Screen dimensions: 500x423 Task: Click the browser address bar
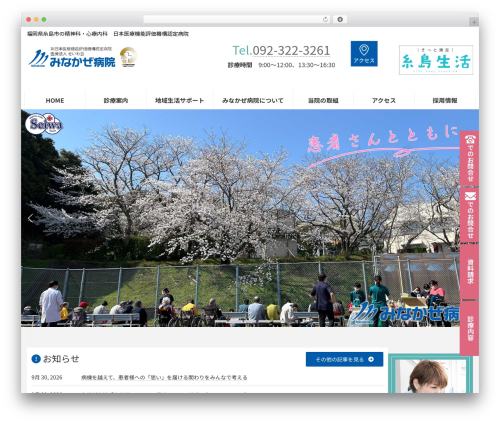(237, 19)
